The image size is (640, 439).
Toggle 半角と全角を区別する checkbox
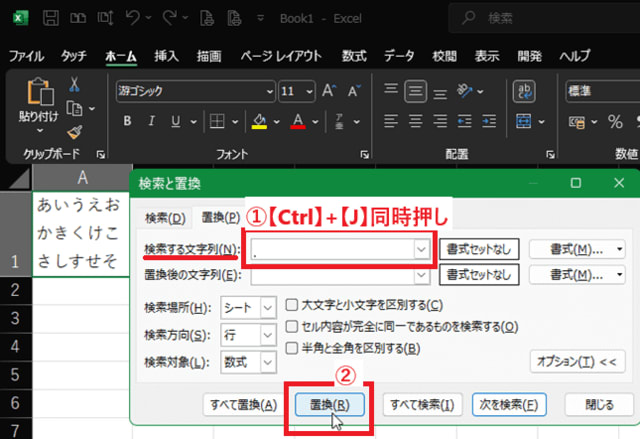click(x=292, y=348)
